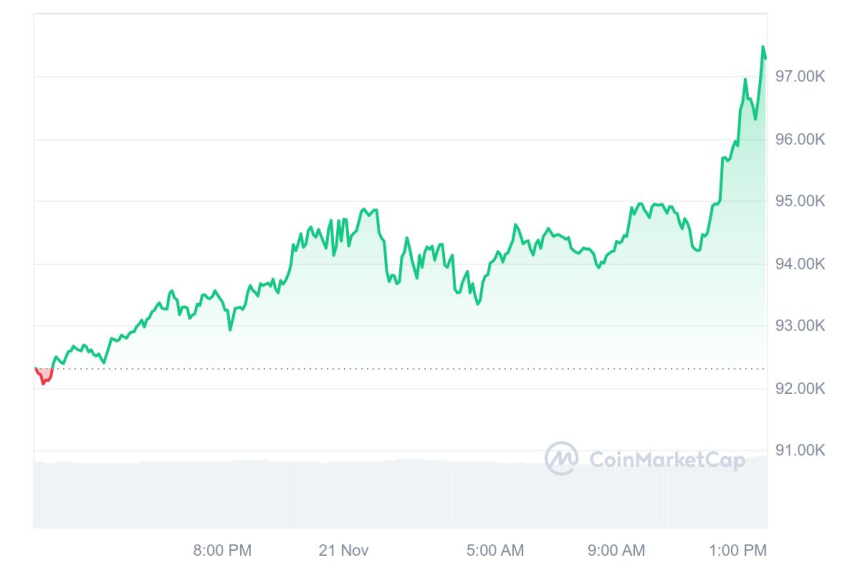Click the CoinMarketCap logo icon
The height and width of the screenshot is (573, 860).
tap(561, 458)
